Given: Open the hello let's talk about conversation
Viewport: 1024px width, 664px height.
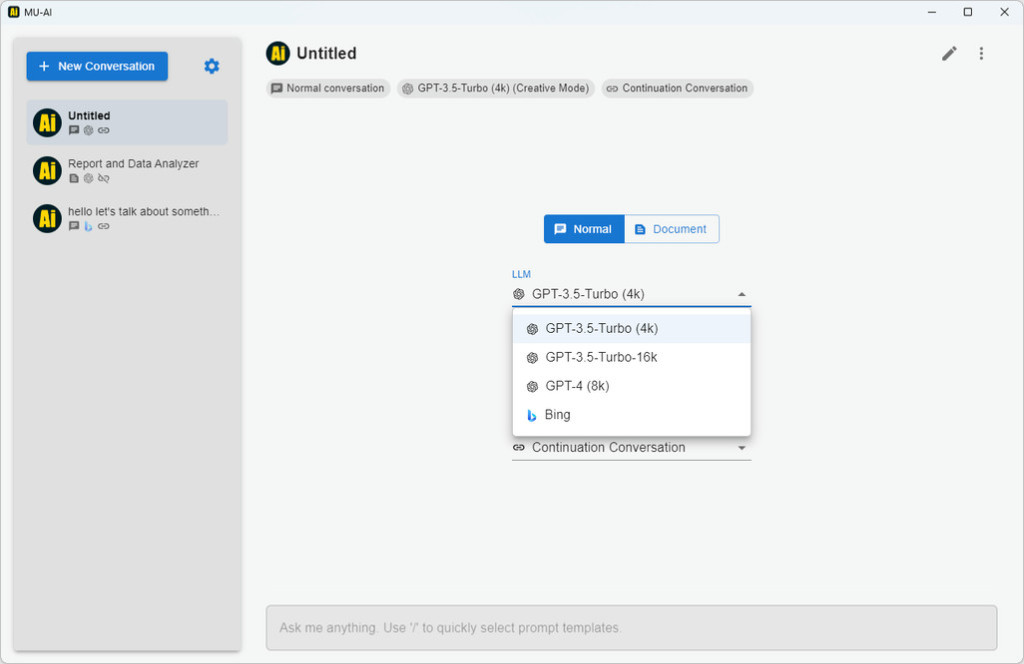Looking at the screenshot, I should coord(127,218).
